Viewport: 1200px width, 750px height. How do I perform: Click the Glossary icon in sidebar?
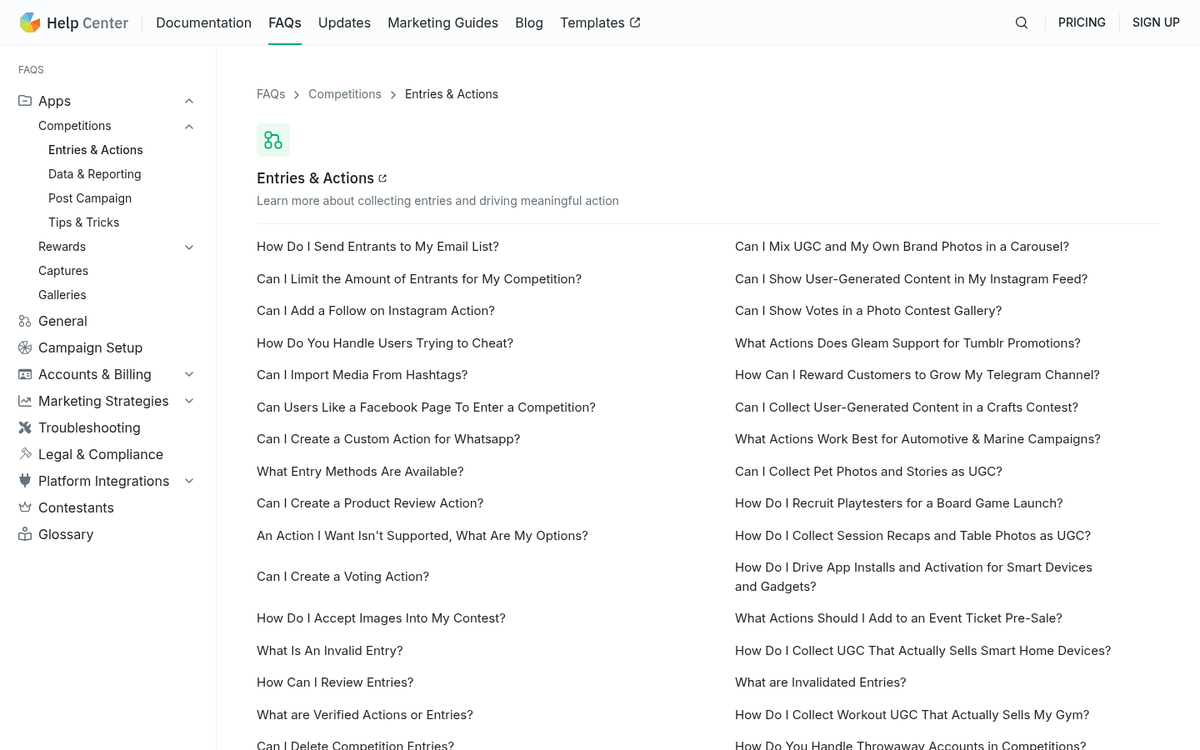click(25, 534)
